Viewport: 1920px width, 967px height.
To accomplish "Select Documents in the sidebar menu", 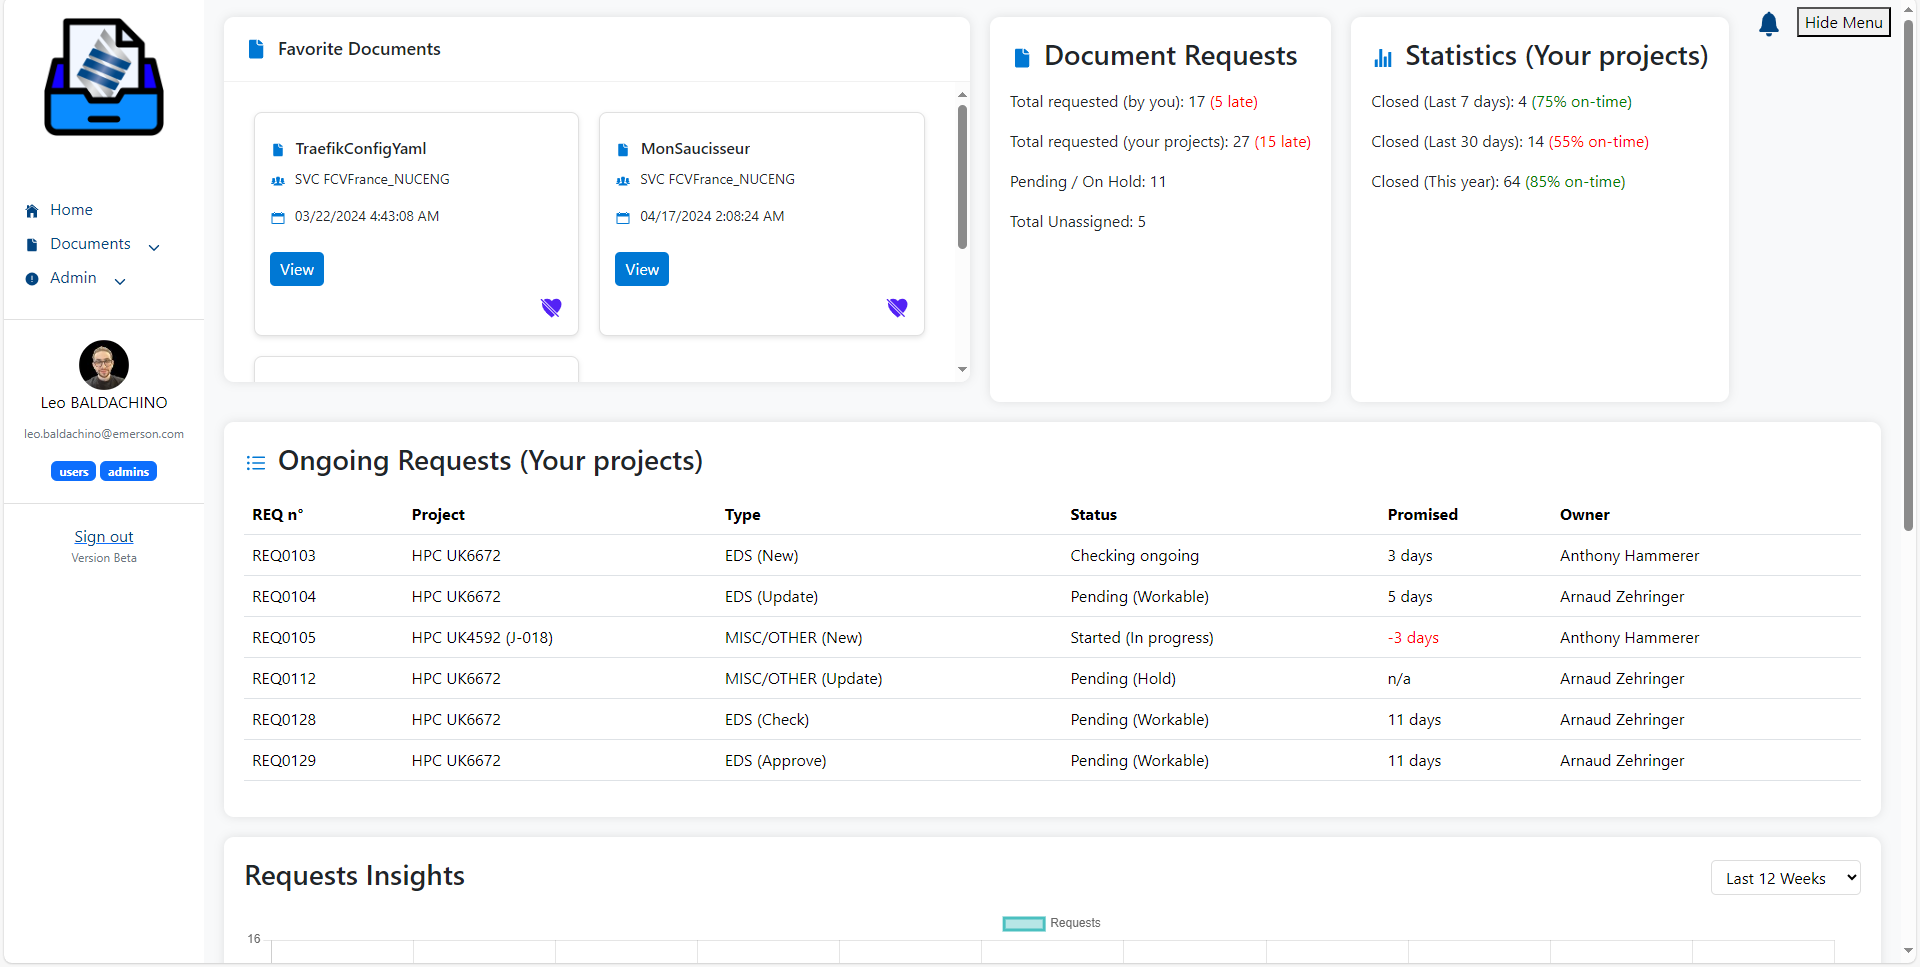I will [x=90, y=243].
